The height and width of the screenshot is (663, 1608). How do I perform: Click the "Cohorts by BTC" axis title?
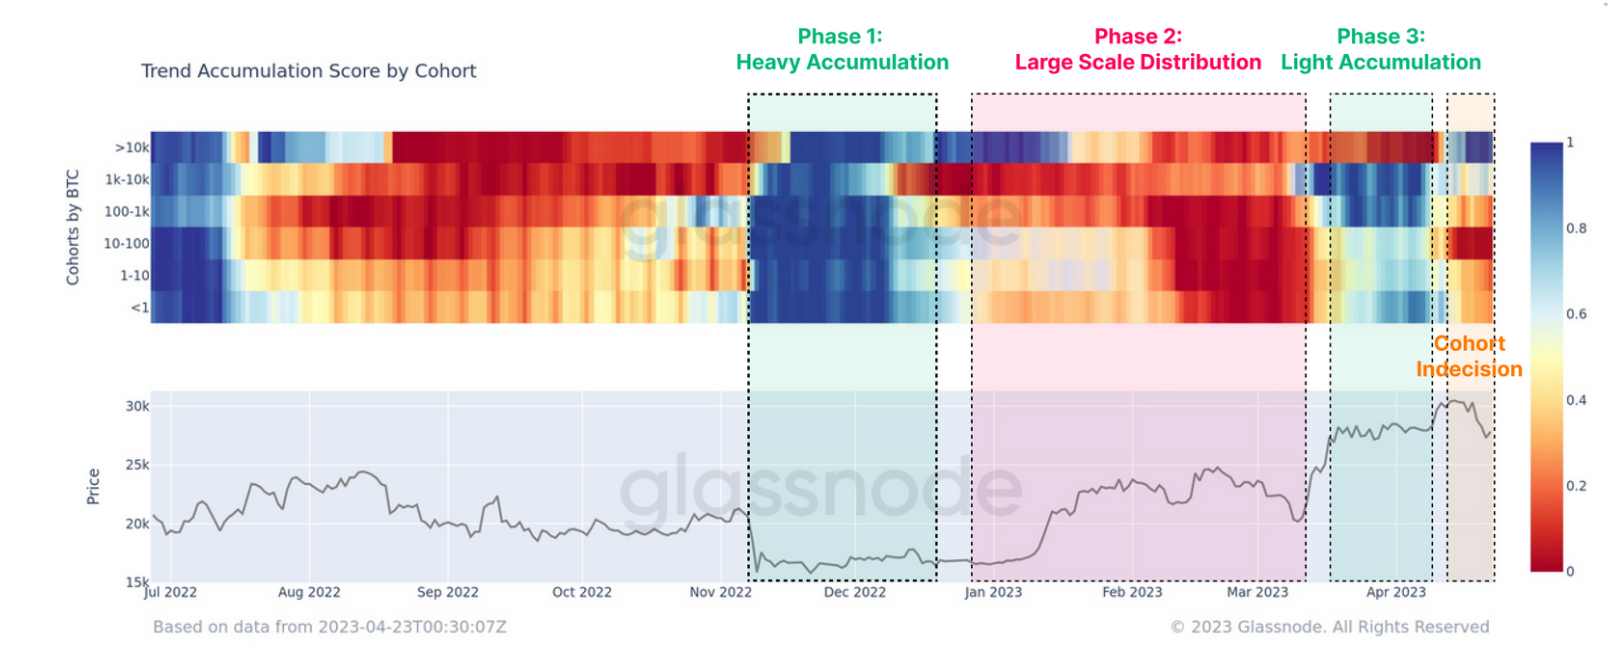[73, 227]
